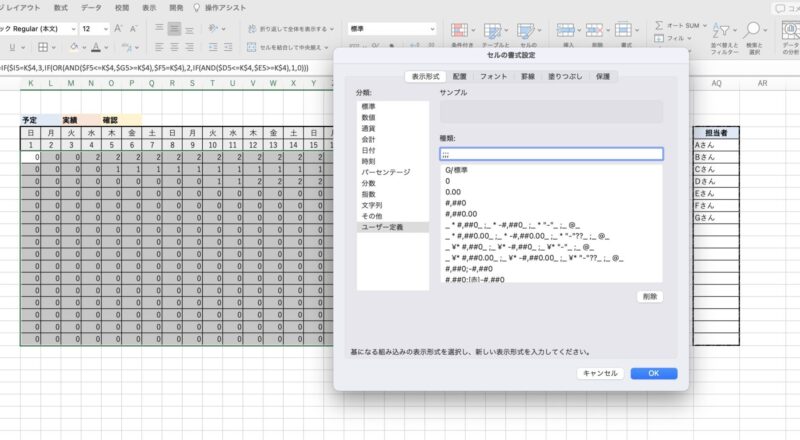800x440 pixels.
Task: Switch to the 罫線 tab in dialog
Action: (528, 77)
